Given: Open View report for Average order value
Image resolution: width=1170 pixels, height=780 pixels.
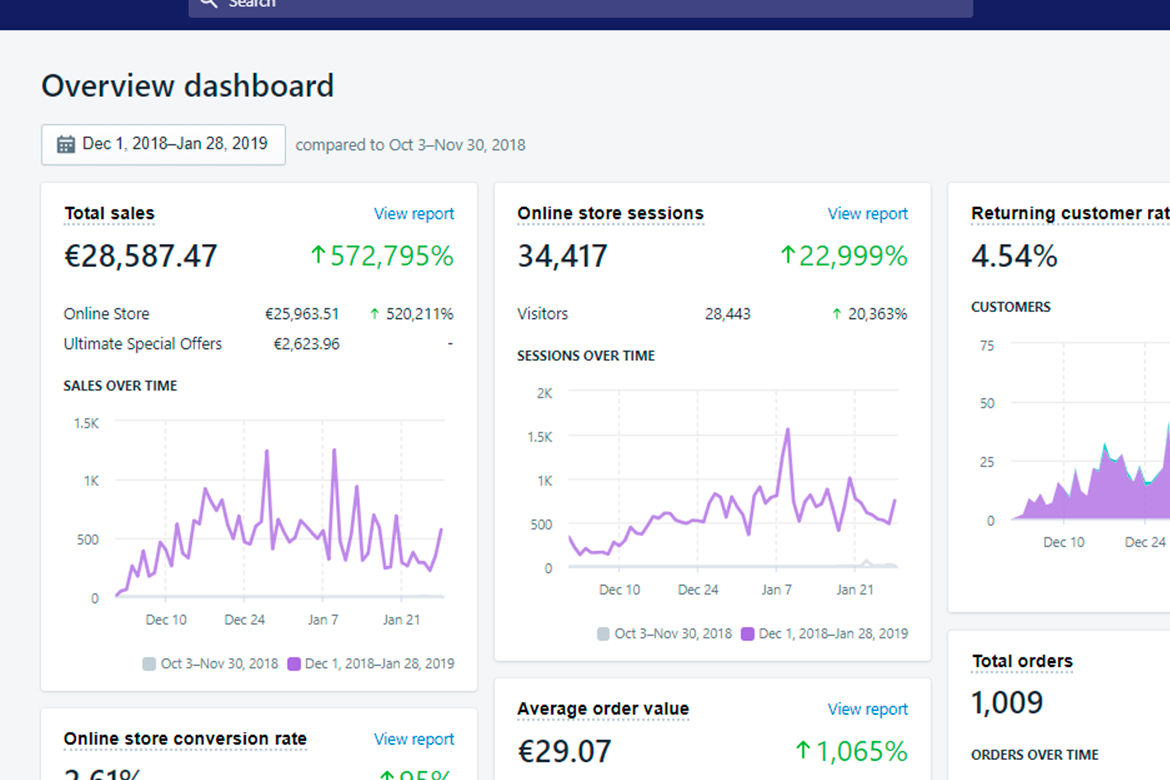Looking at the screenshot, I should 867,709.
